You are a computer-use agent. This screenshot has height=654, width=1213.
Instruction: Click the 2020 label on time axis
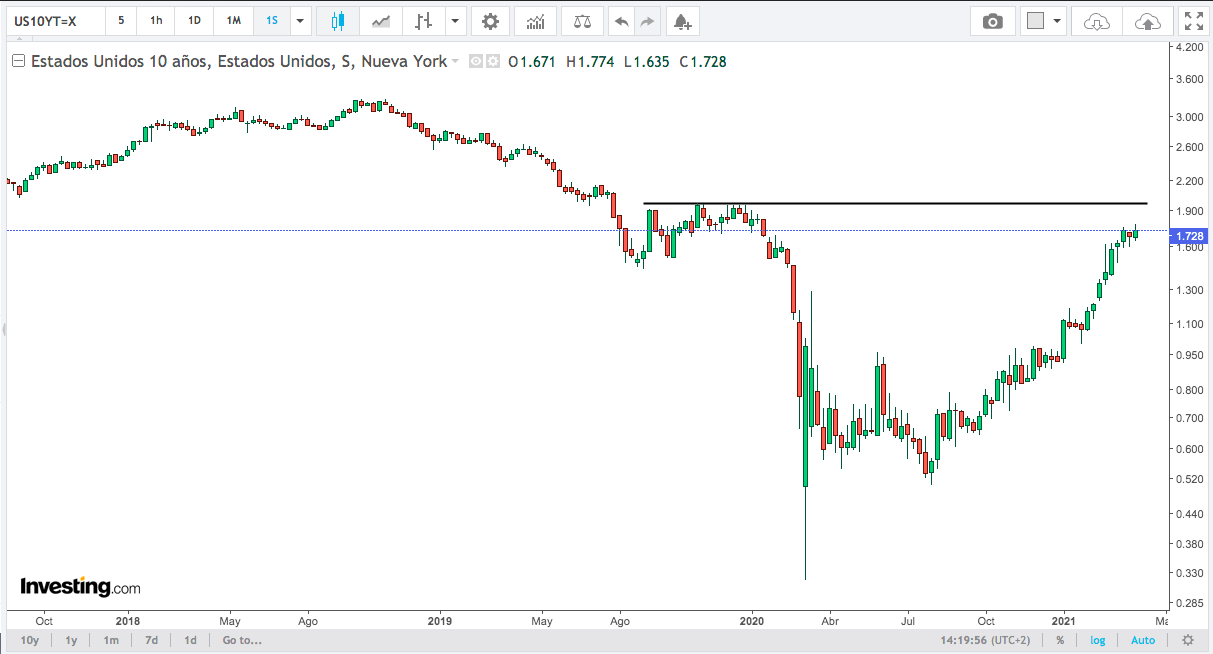point(752,620)
